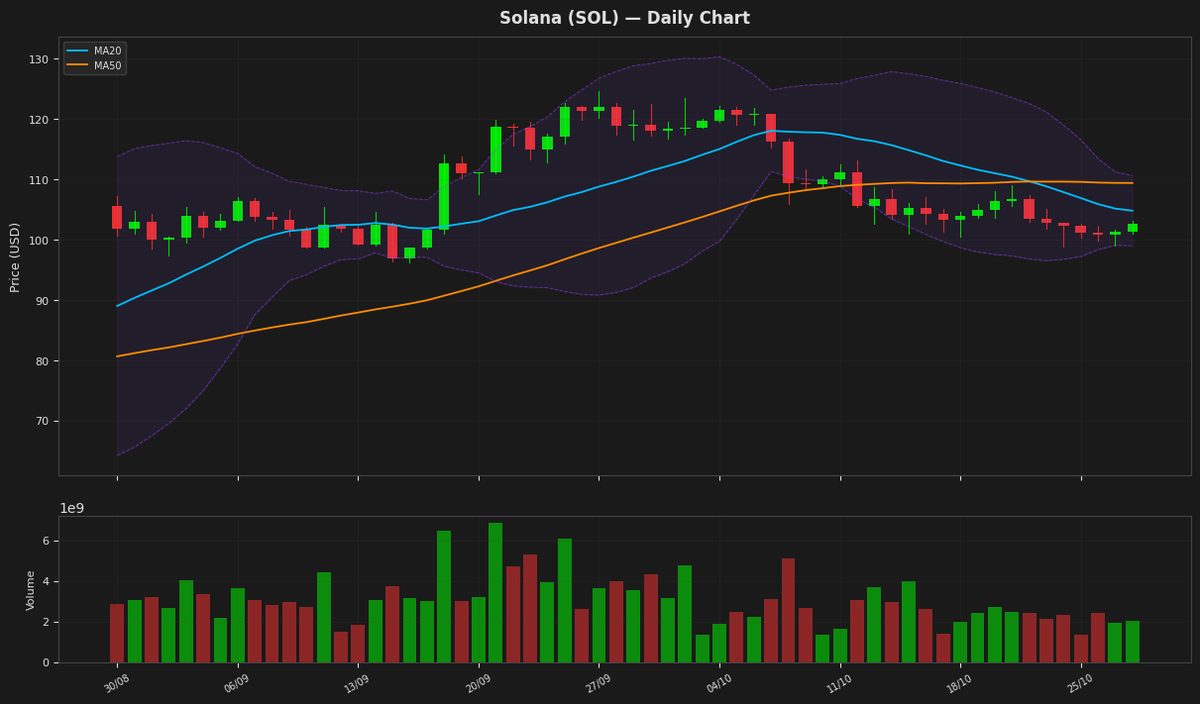Select the MA20 legend label
The height and width of the screenshot is (704, 1200).
(107, 50)
